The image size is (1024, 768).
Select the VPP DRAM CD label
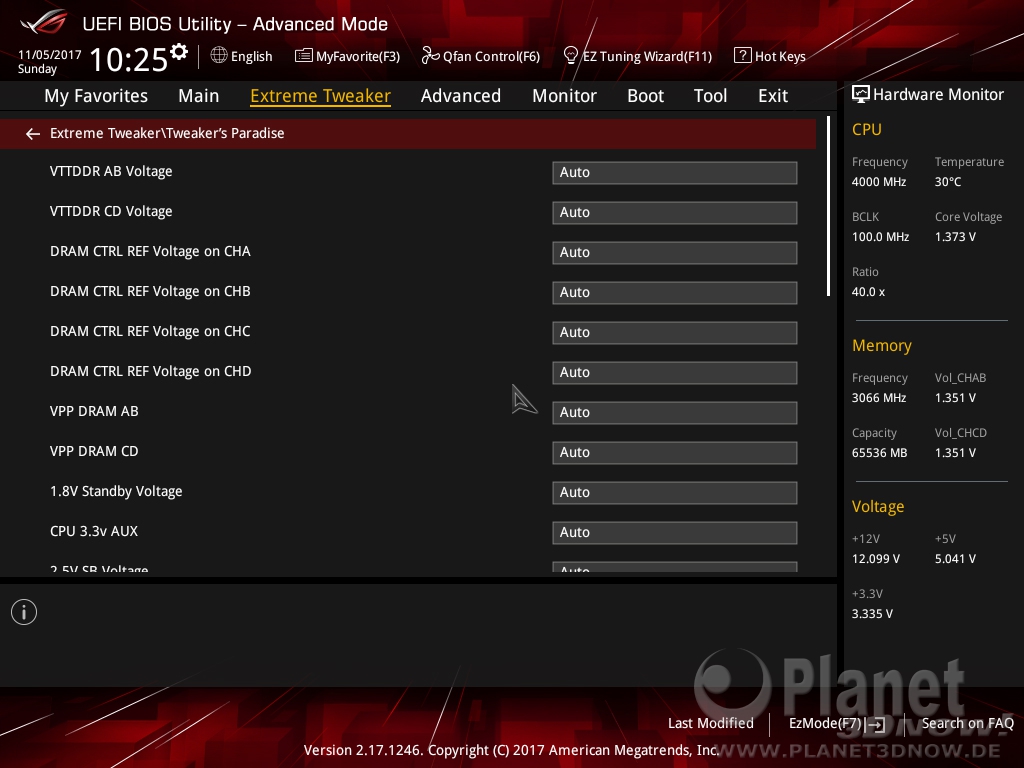(94, 451)
